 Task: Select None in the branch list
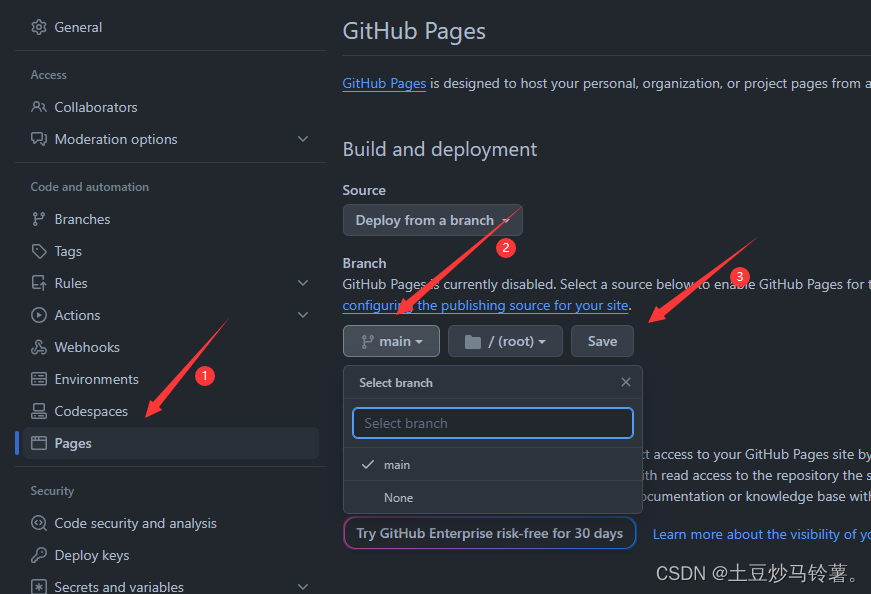pos(493,497)
